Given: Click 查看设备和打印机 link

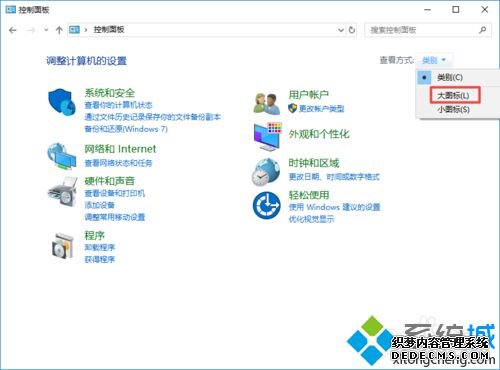Looking at the screenshot, I should (115, 193).
